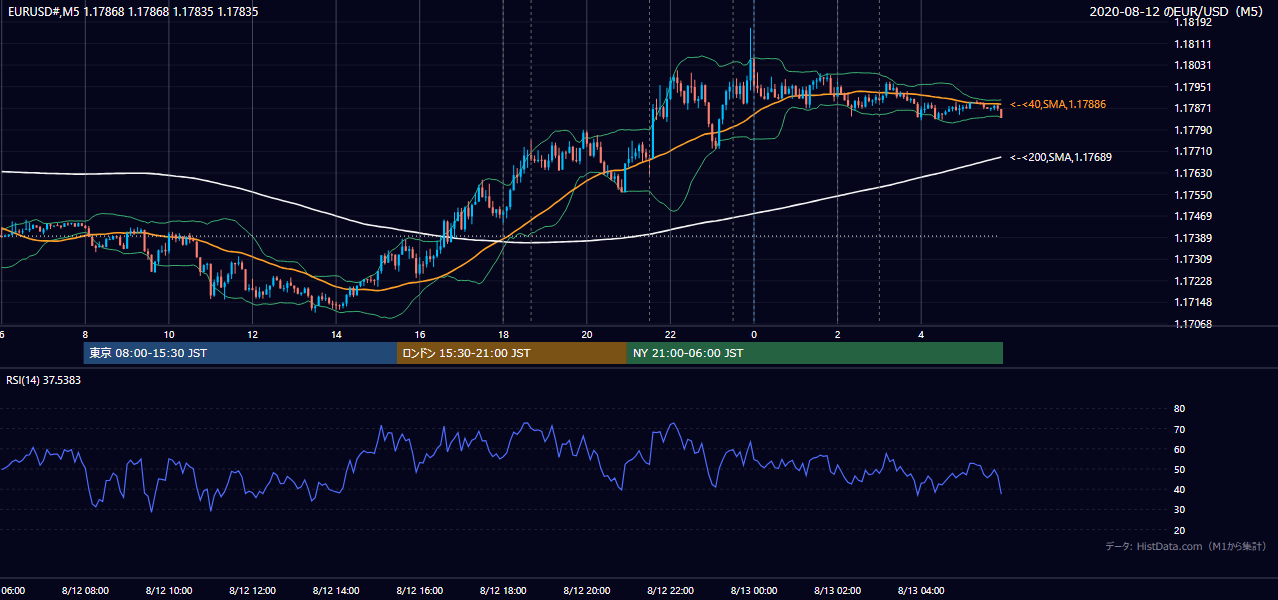
Task: Click price level 1.17871 on axis
Action: 1193,108
